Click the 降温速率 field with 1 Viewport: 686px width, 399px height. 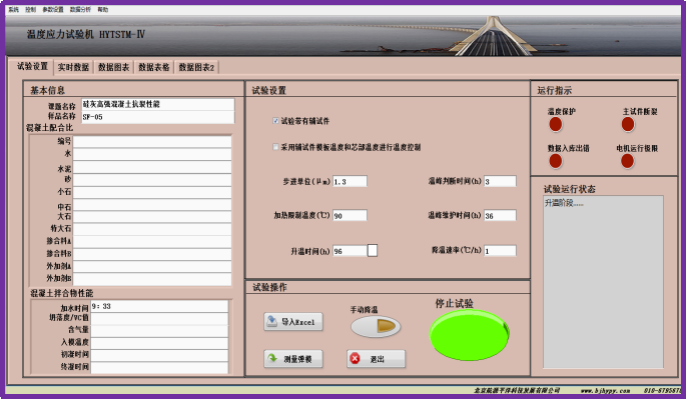(500, 251)
